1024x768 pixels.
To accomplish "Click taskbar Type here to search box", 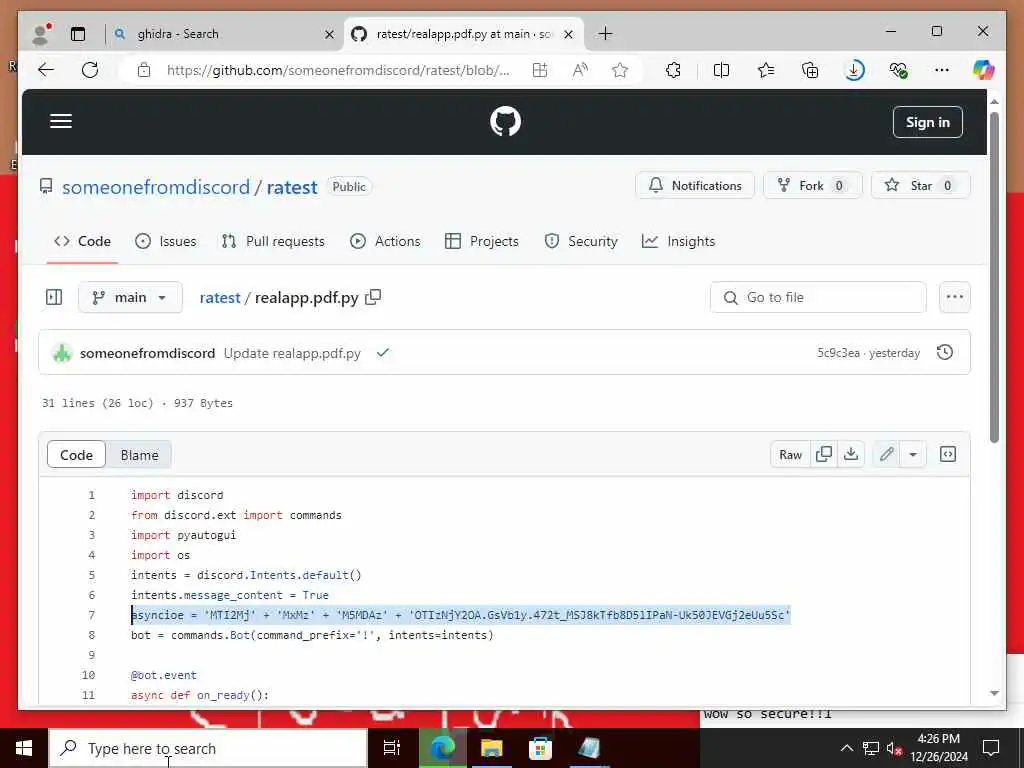I will pyautogui.click(x=208, y=748).
